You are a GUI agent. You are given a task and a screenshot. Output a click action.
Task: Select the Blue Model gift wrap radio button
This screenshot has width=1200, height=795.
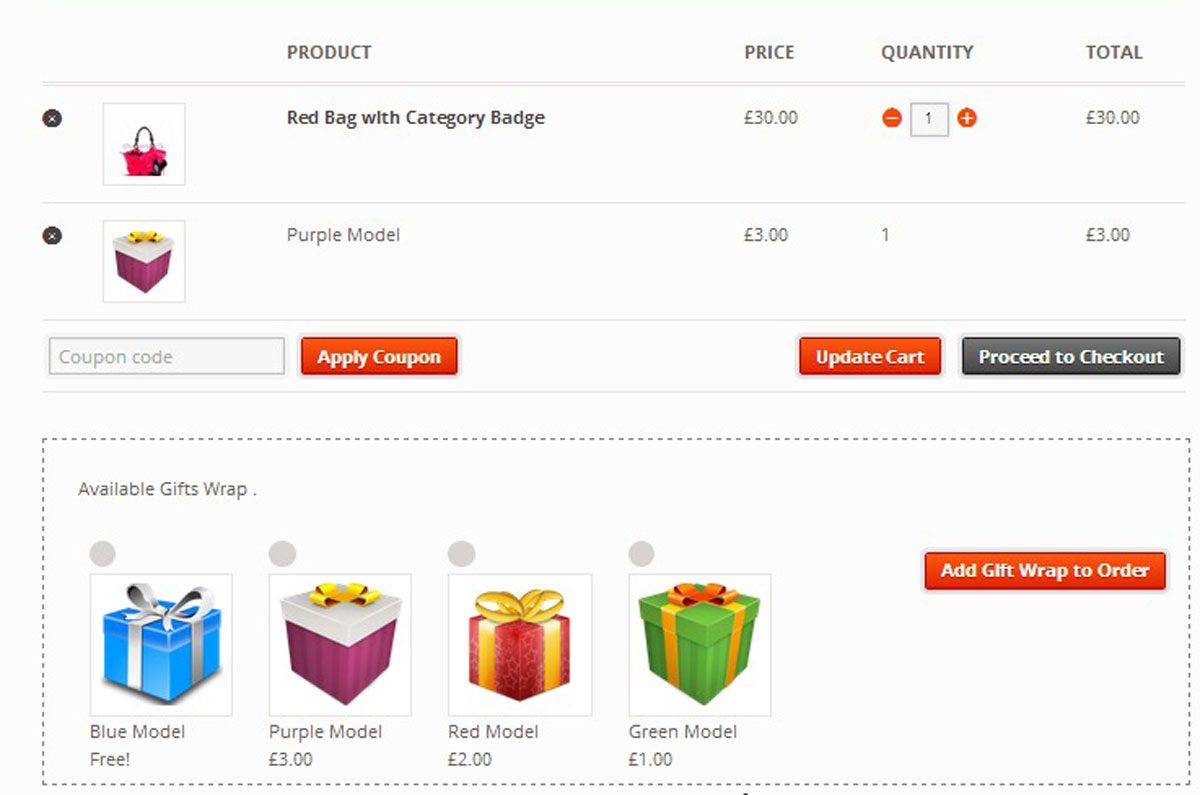pyautogui.click(x=102, y=553)
